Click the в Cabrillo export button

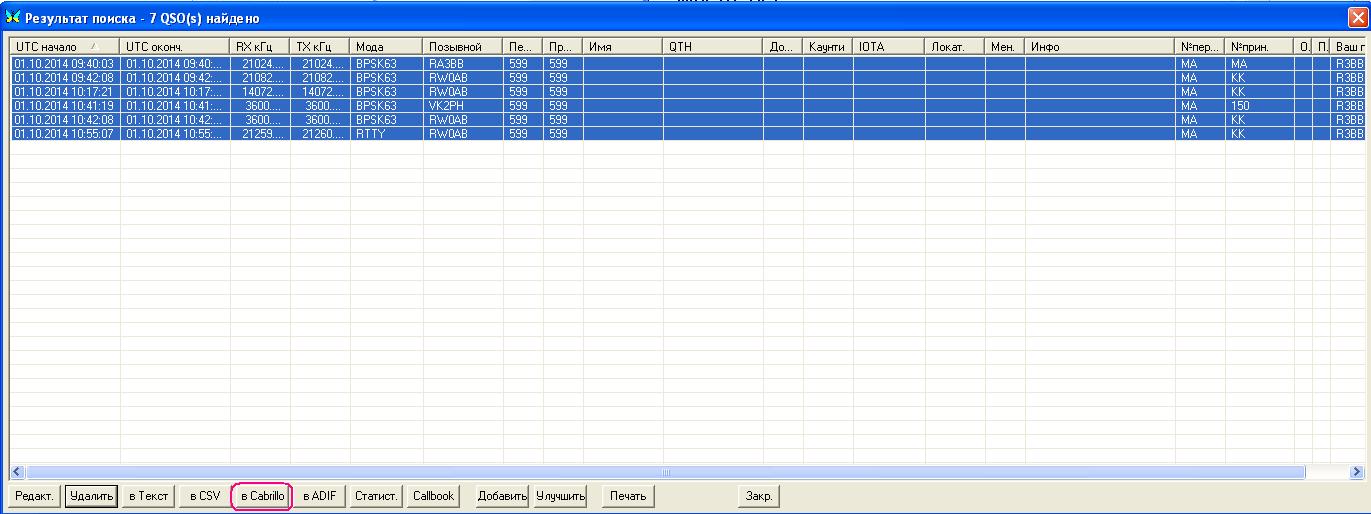pyautogui.click(x=262, y=496)
